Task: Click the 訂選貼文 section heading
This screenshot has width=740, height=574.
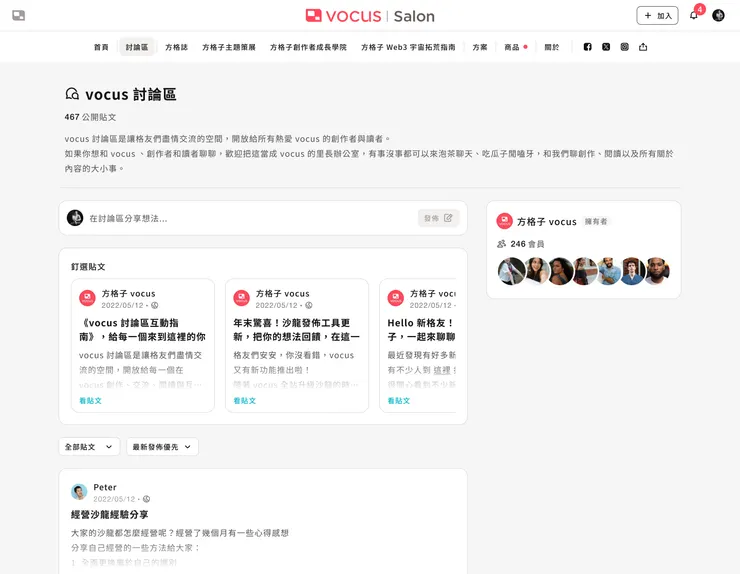Action: (x=88, y=267)
